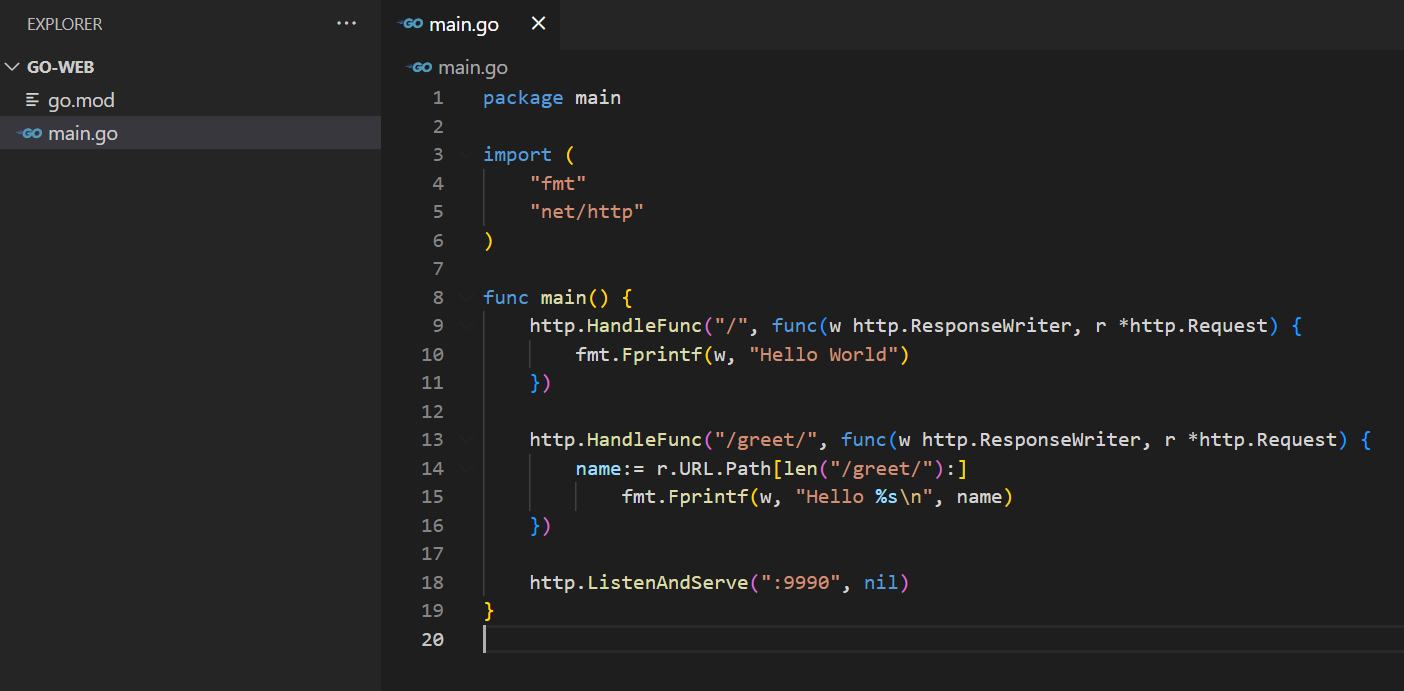
Task: Close the main.go editor tab
Action: click(x=538, y=24)
